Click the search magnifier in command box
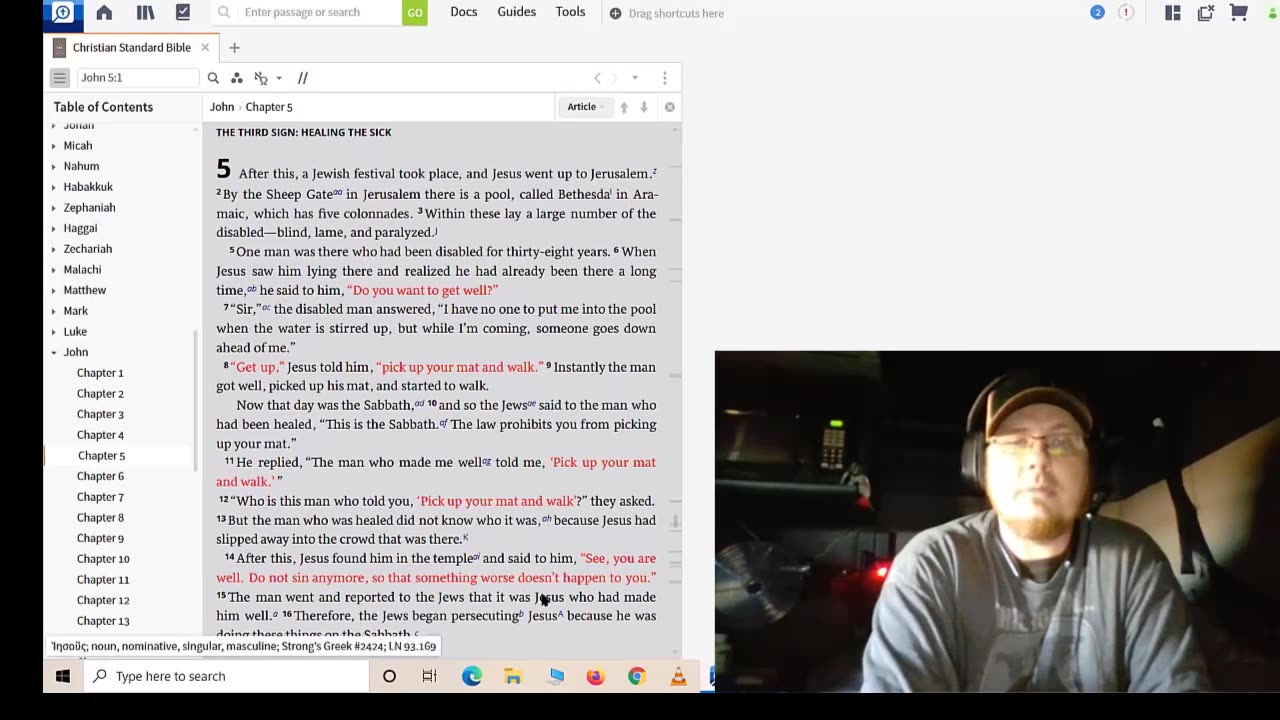The image size is (1280, 720). 224,13
